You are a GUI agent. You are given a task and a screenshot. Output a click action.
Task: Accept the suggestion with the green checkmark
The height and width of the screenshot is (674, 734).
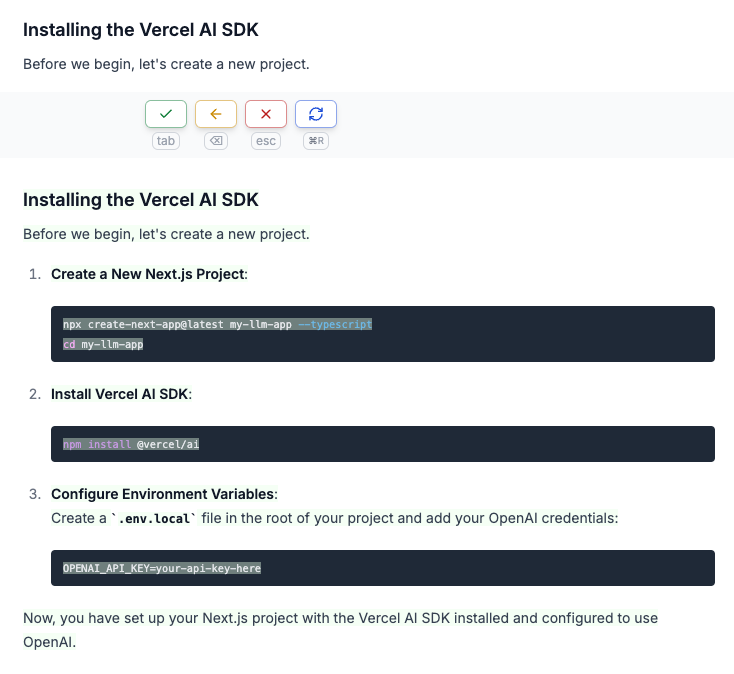point(166,114)
